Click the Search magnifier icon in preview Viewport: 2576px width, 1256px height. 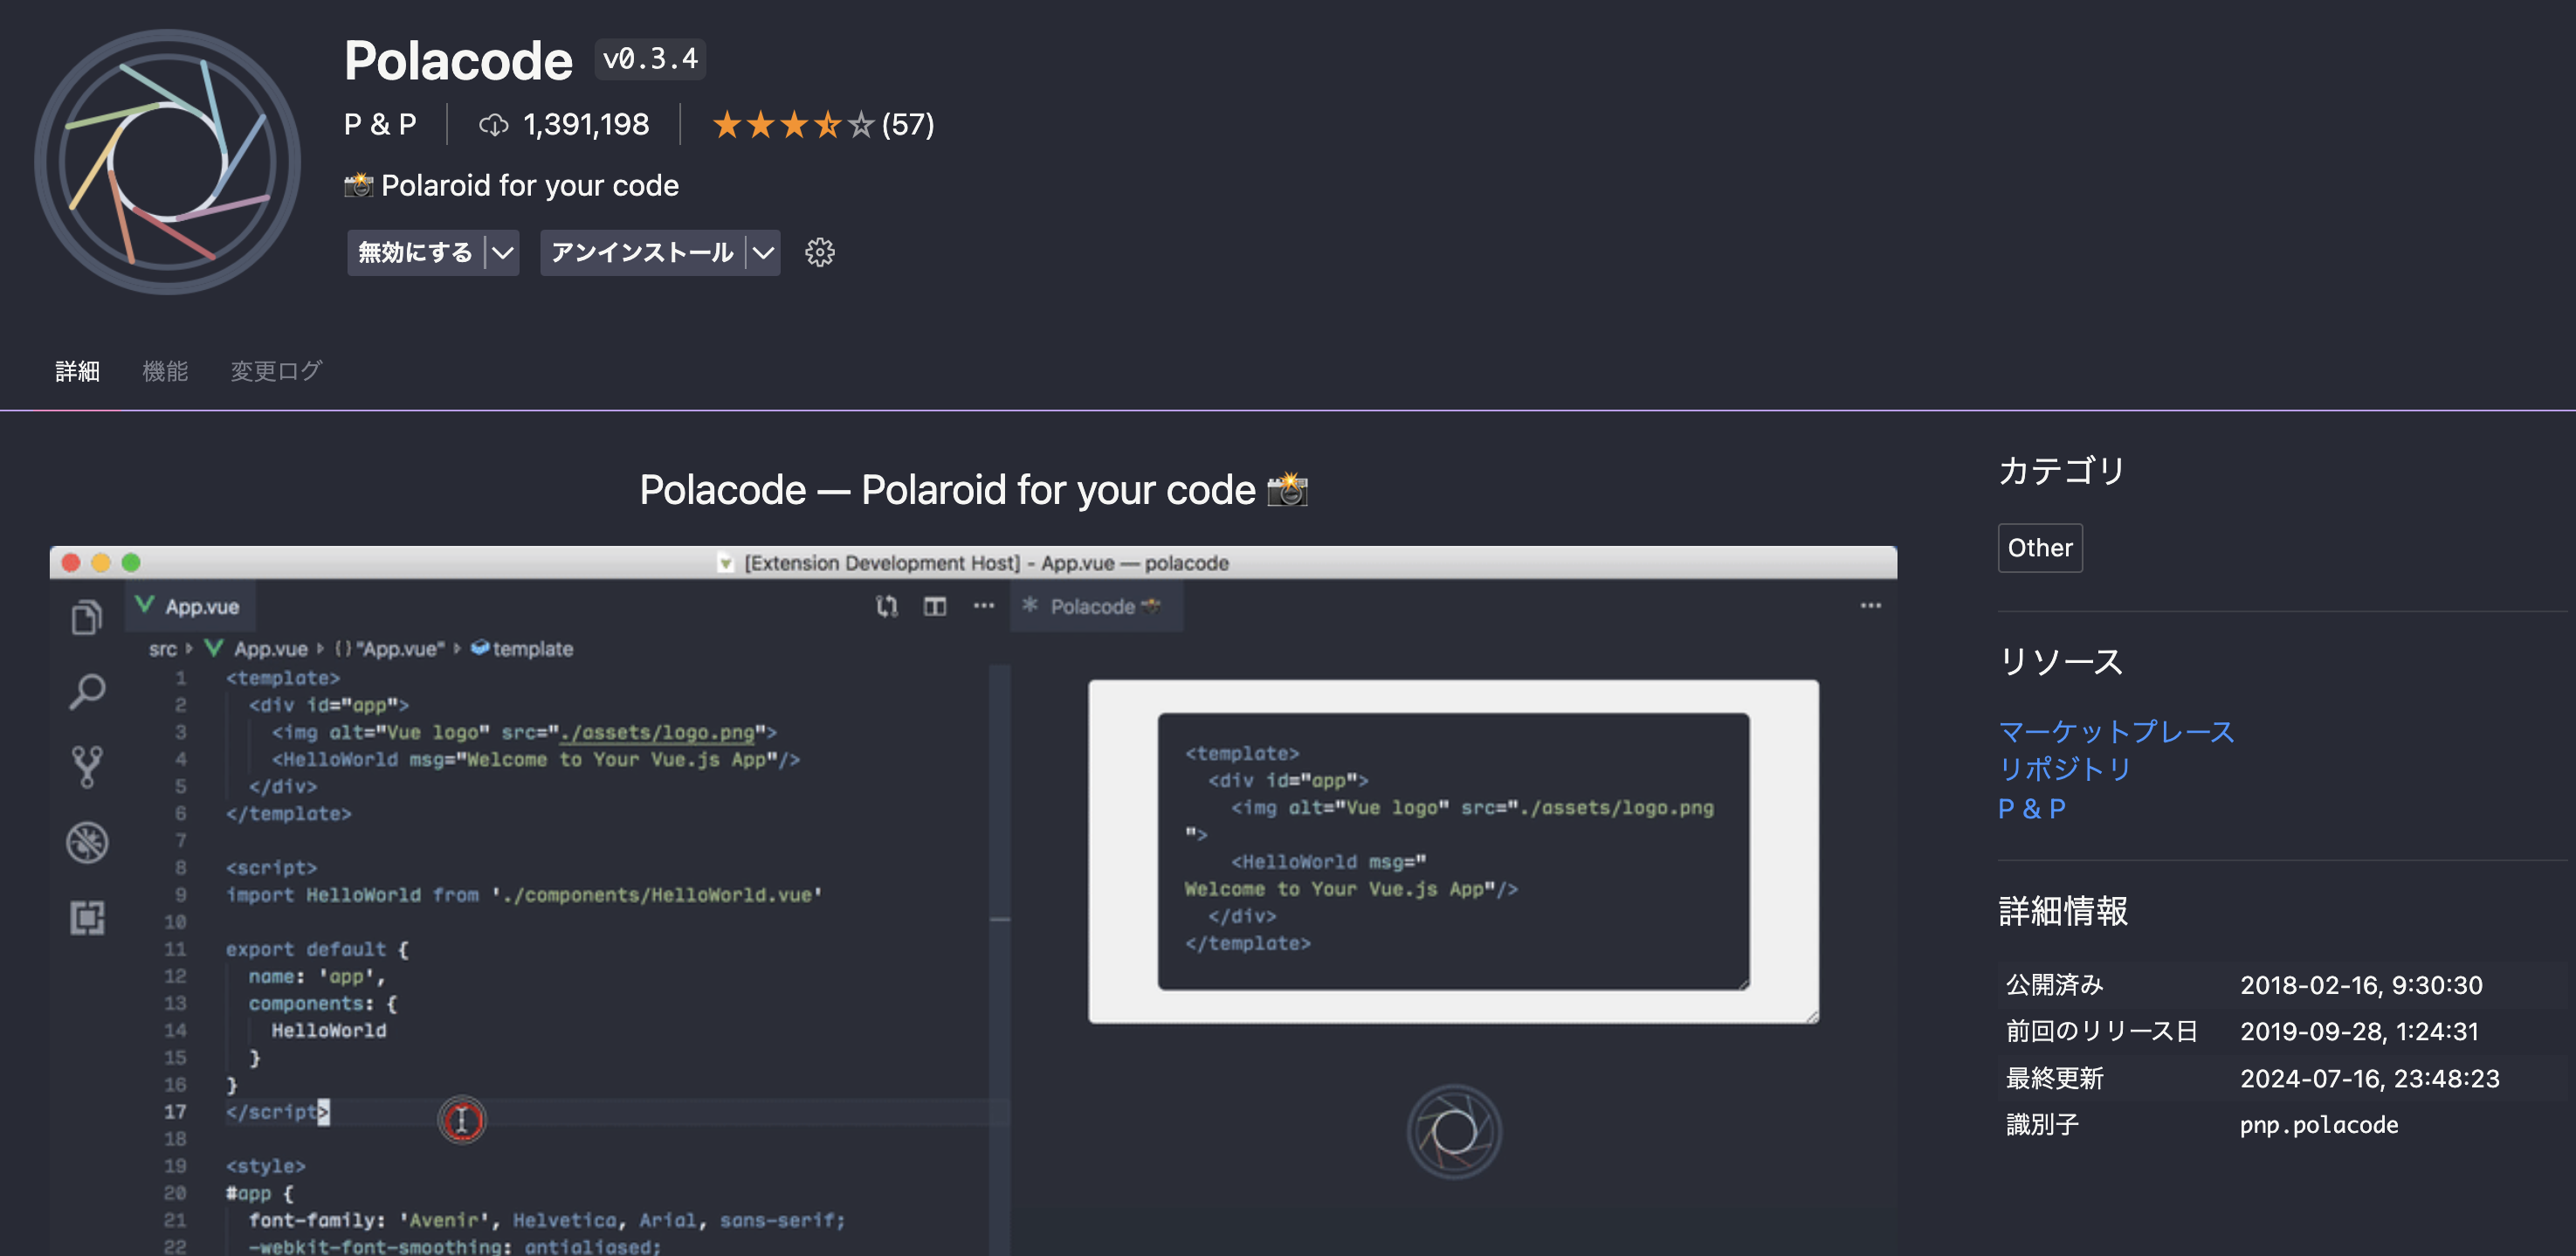[87, 691]
